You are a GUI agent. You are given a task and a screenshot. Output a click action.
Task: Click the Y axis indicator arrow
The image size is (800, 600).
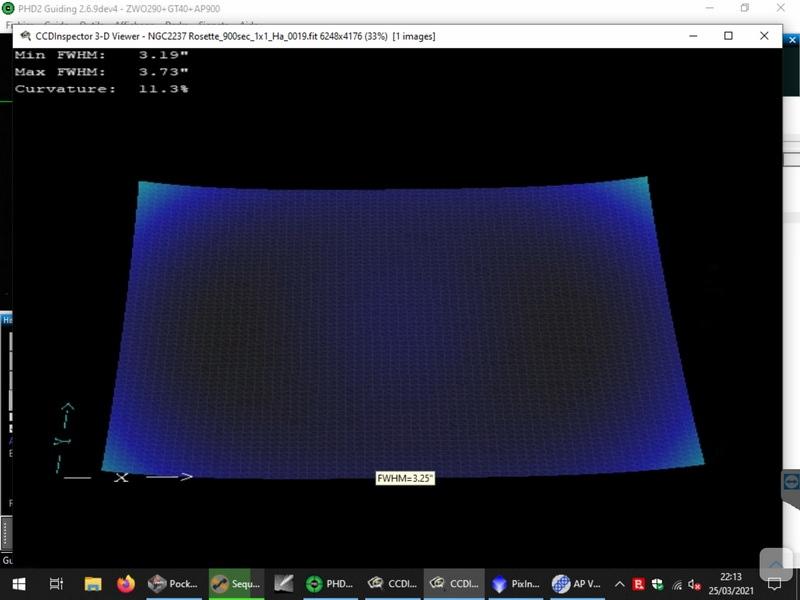[63, 439]
